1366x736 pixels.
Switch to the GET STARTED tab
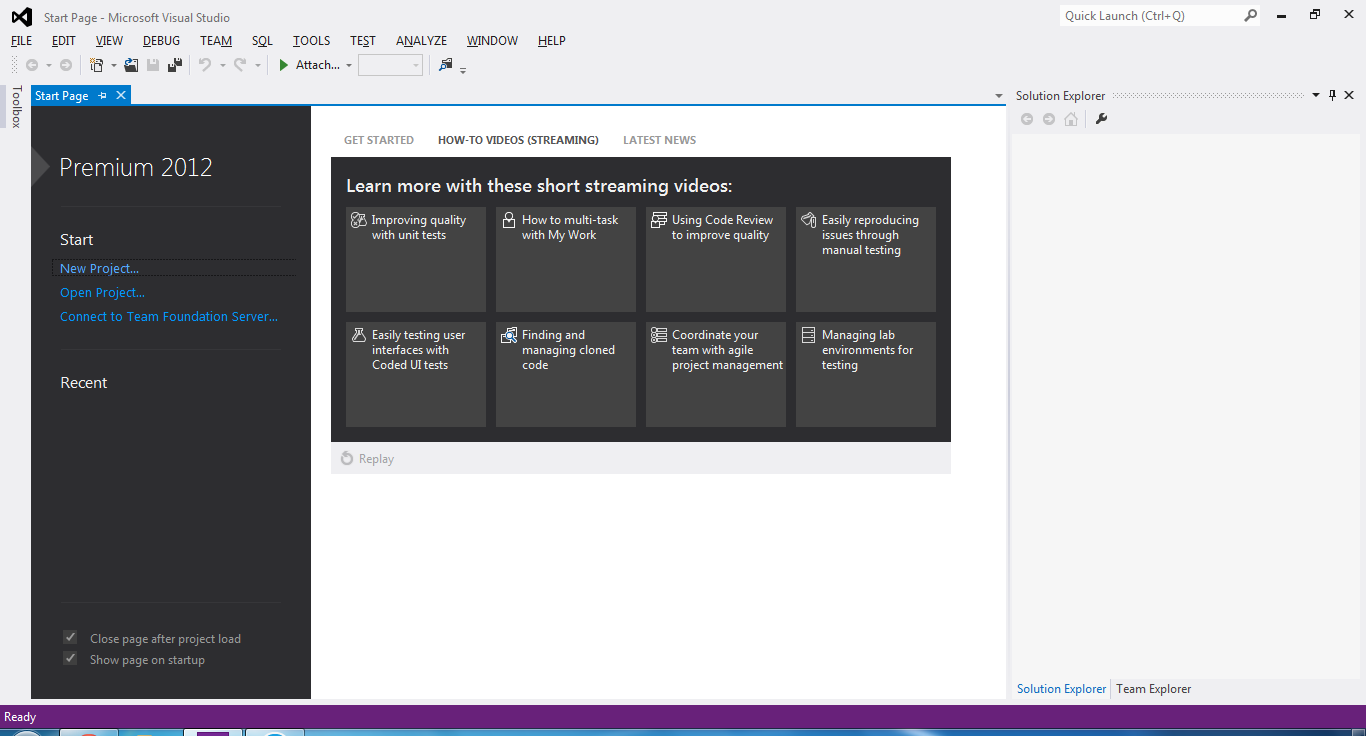pos(379,140)
